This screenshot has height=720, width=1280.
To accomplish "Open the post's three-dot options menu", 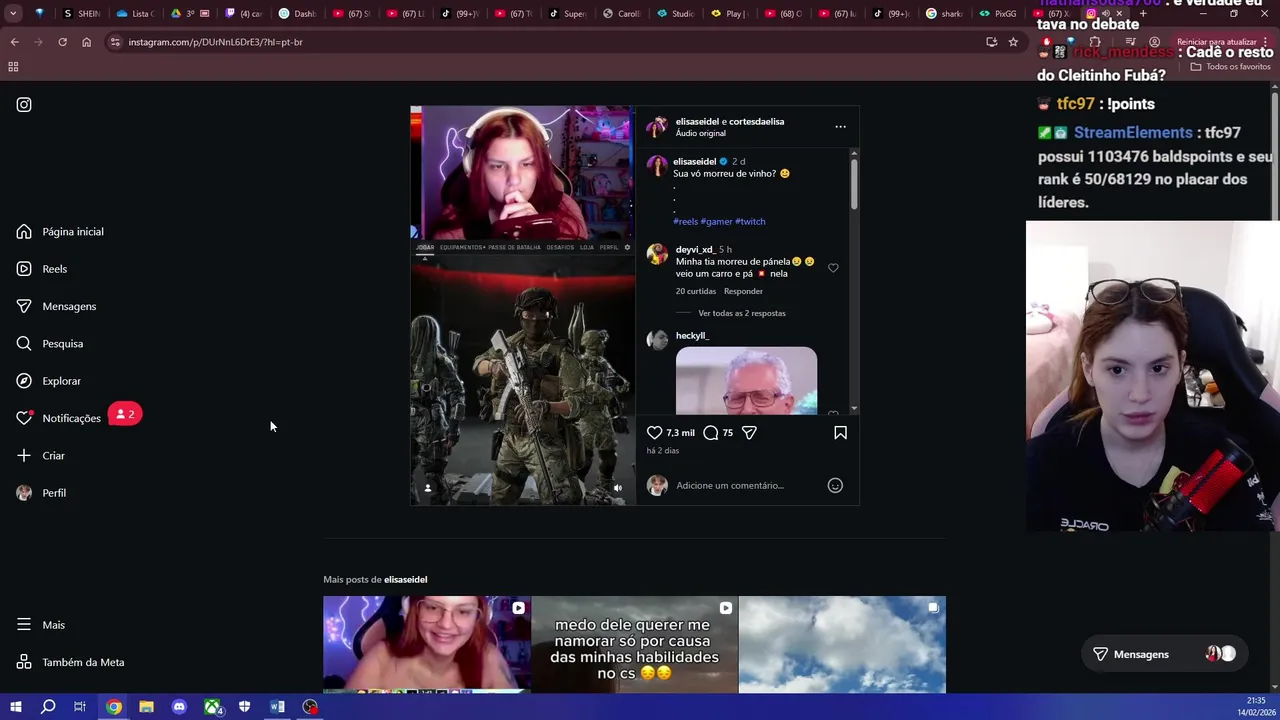I will coord(840,127).
